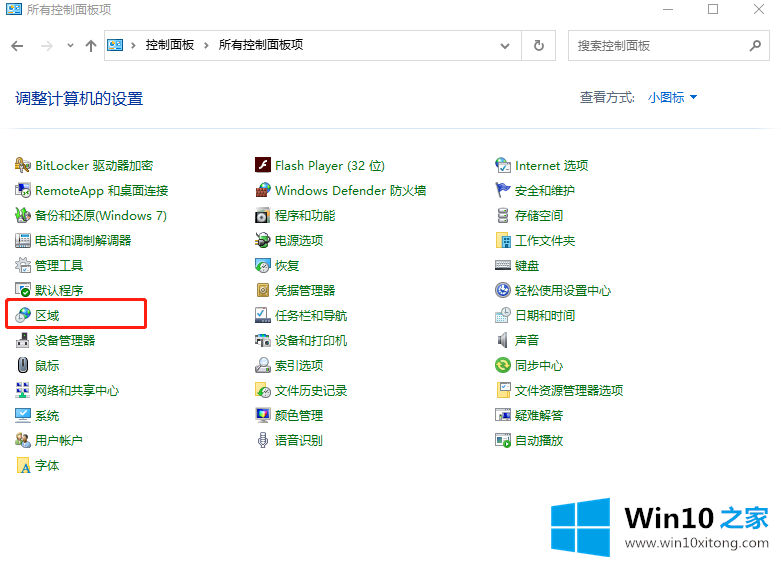The image size is (781, 569).
Task: Click the 电源选项 icon
Action: 263,241
